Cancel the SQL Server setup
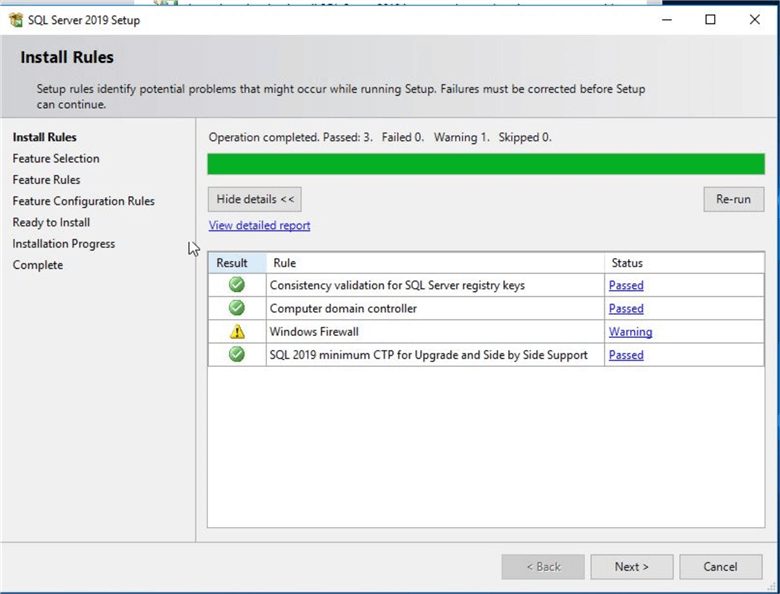This screenshot has width=780, height=594. coord(720,567)
